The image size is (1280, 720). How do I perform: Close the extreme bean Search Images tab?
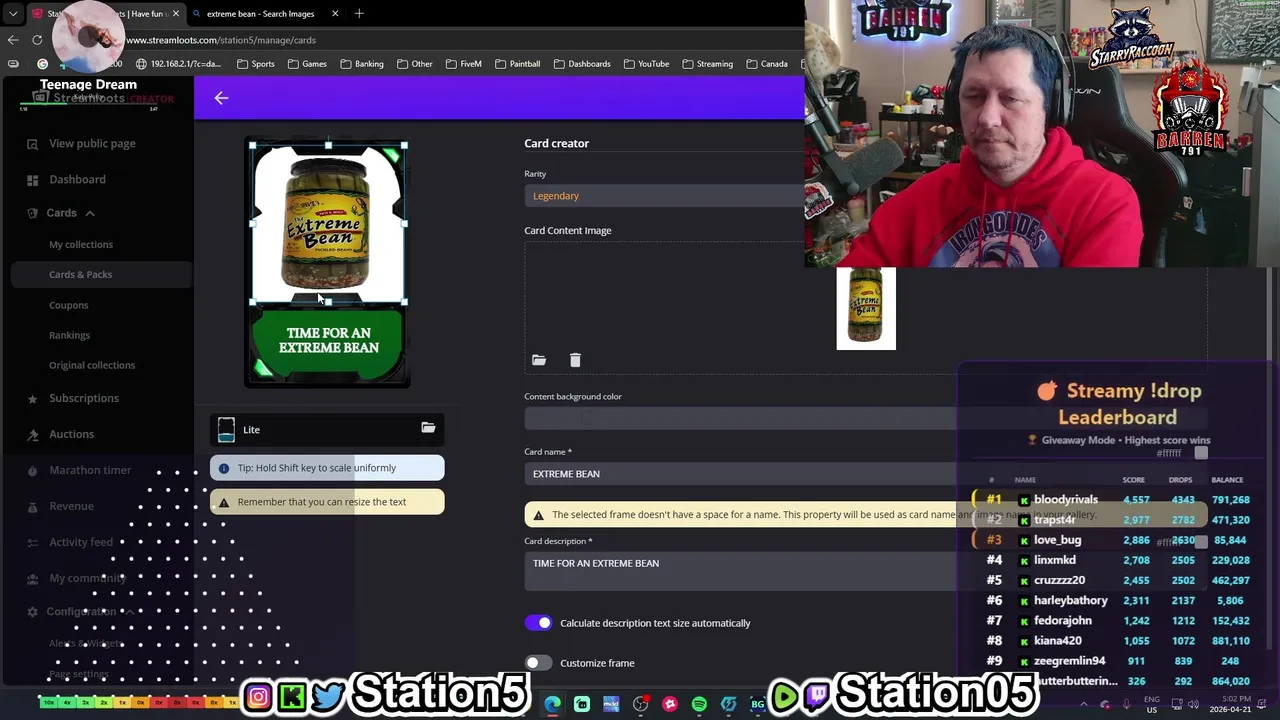[335, 13]
